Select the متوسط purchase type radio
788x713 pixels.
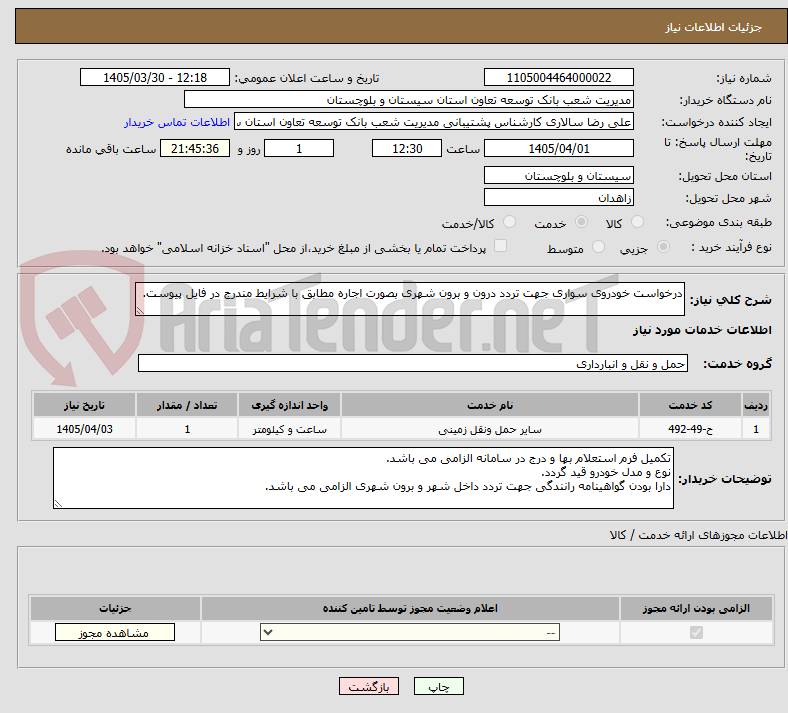click(x=598, y=247)
